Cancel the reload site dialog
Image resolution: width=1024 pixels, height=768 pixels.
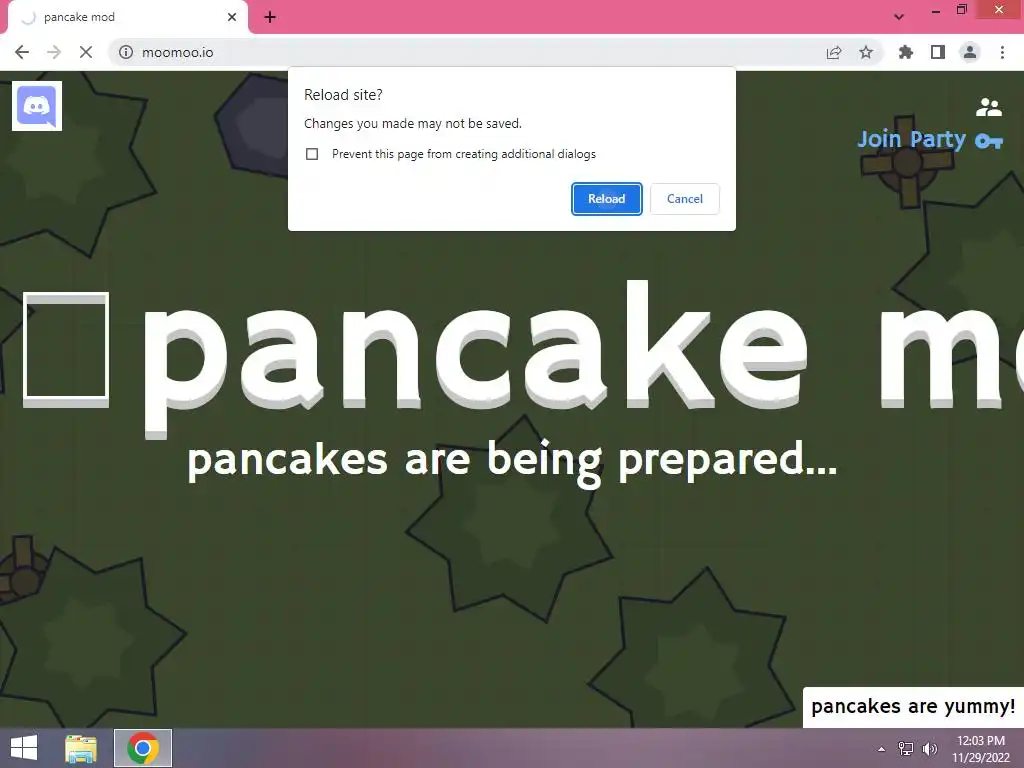click(684, 199)
